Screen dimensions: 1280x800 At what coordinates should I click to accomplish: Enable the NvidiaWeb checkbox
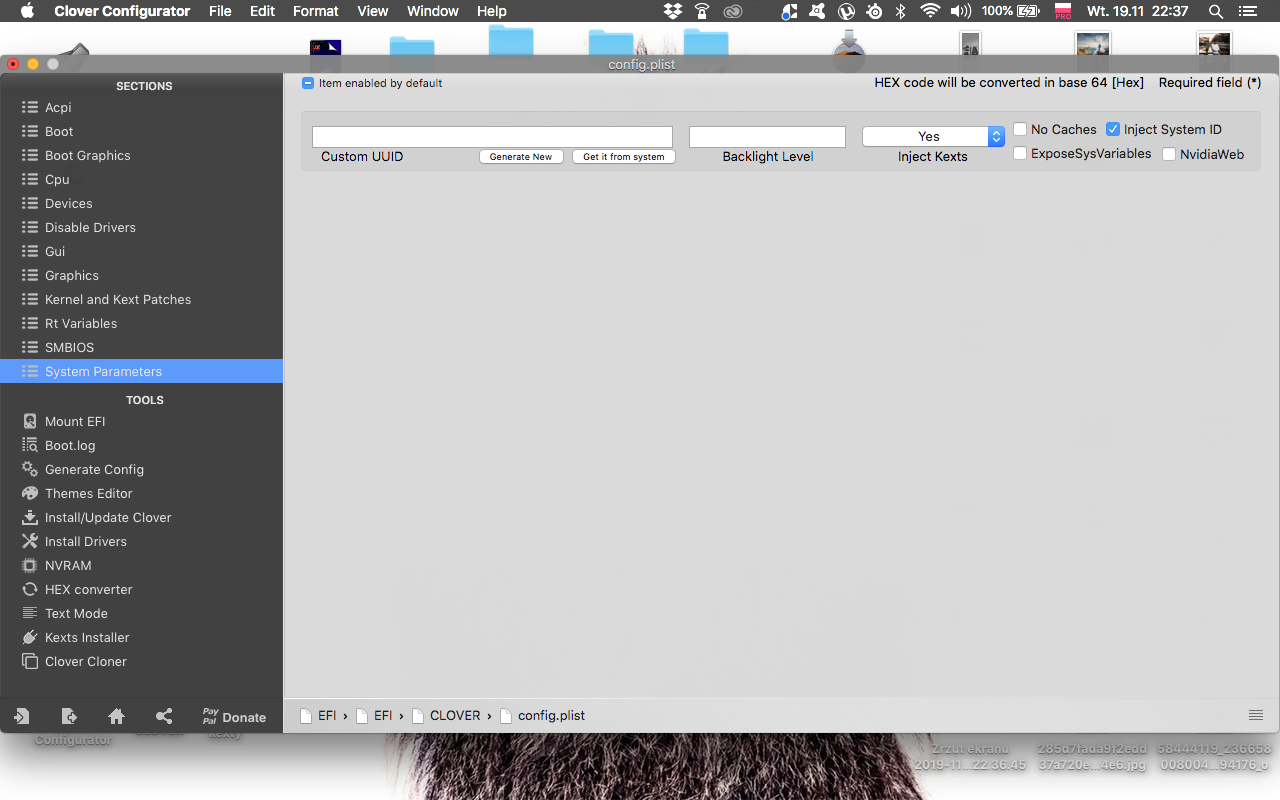click(x=1169, y=154)
